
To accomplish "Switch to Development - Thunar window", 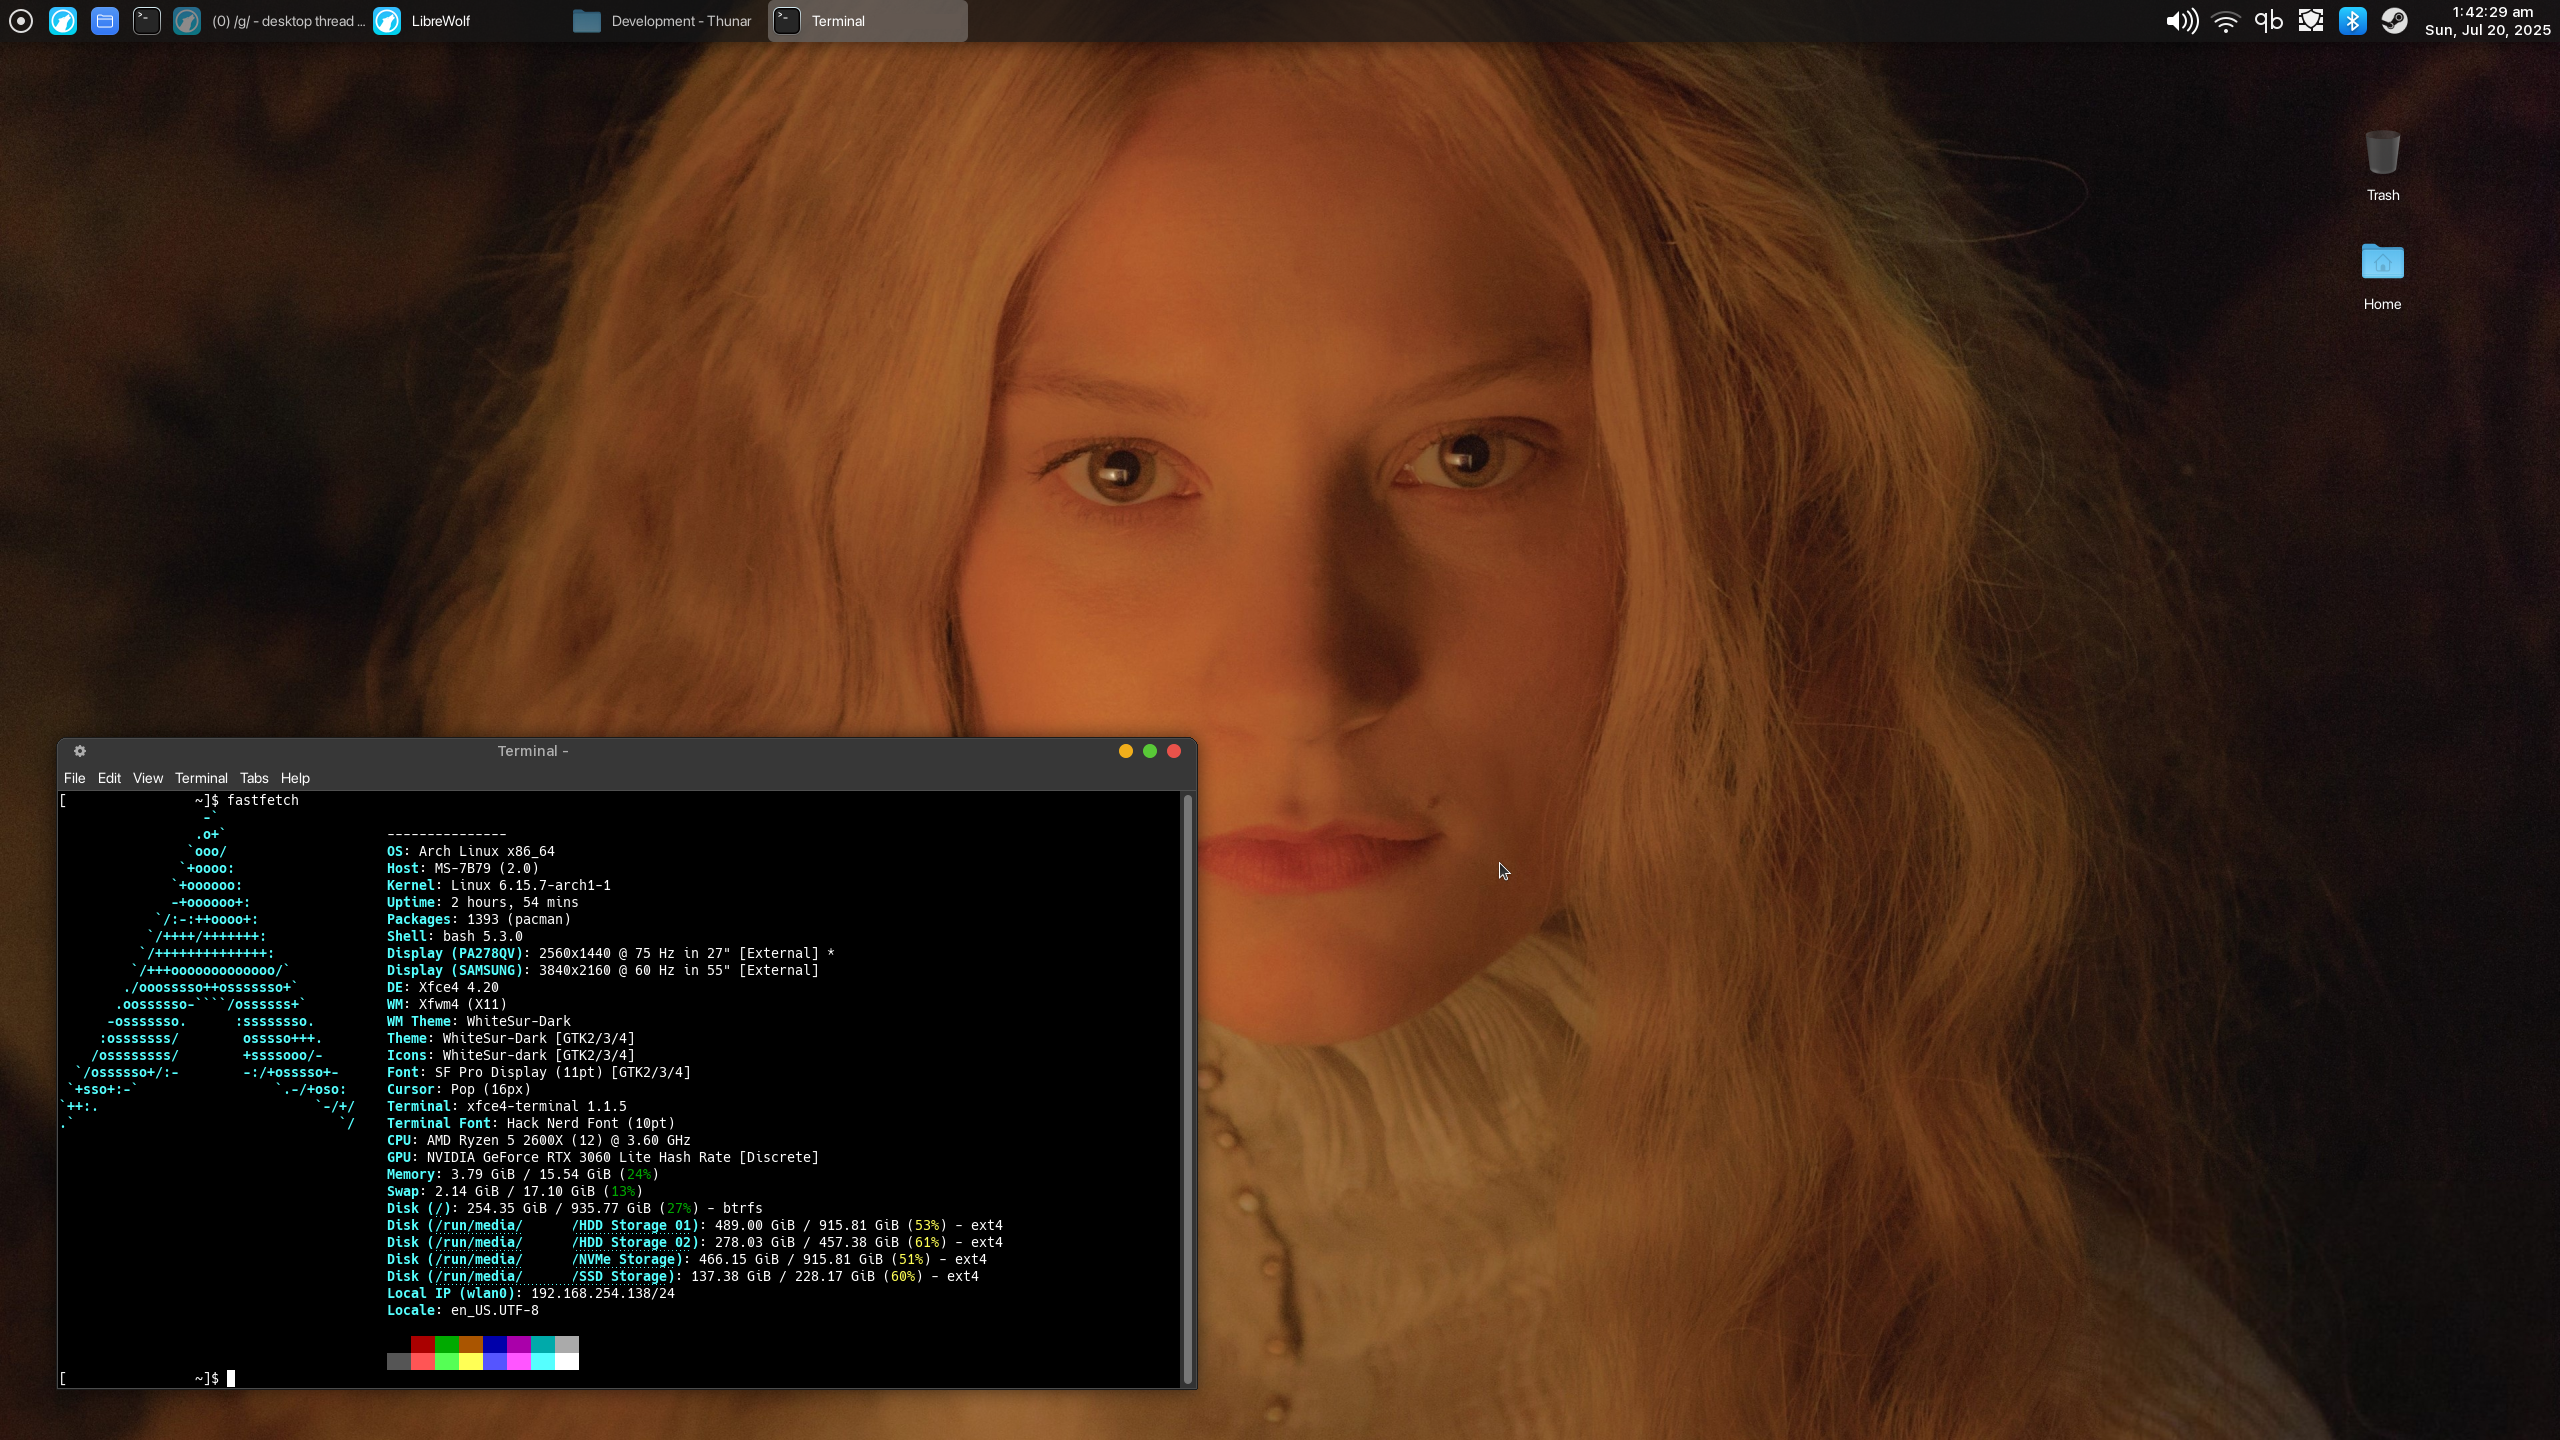I will click(666, 21).
